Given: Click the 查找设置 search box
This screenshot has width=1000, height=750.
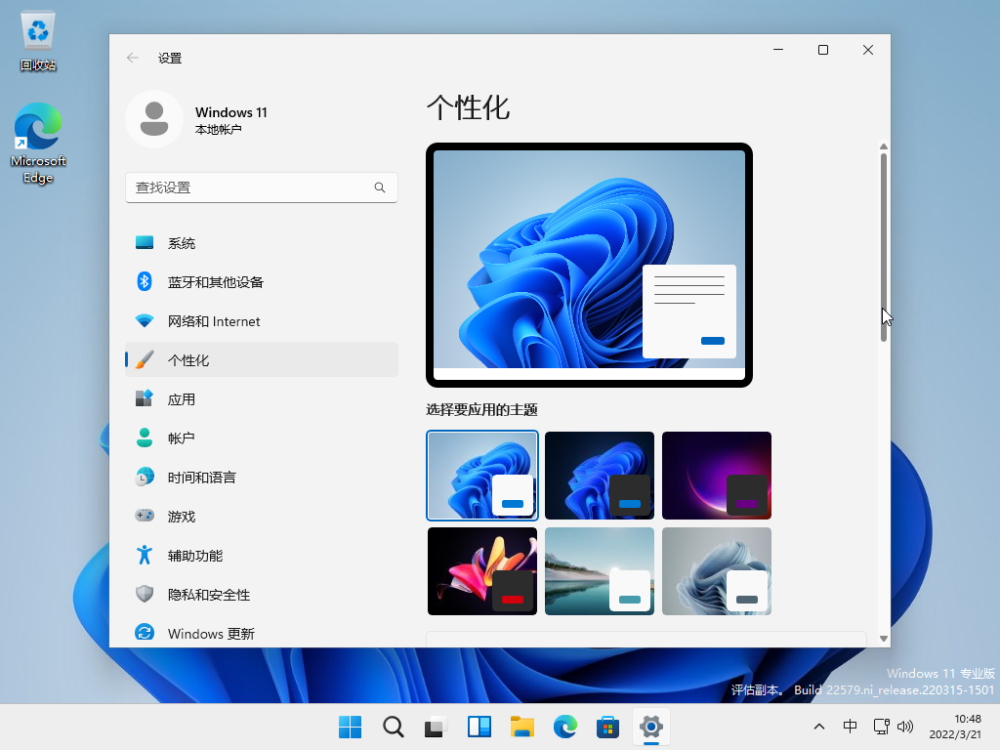Looking at the screenshot, I should [x=250, y=187].
